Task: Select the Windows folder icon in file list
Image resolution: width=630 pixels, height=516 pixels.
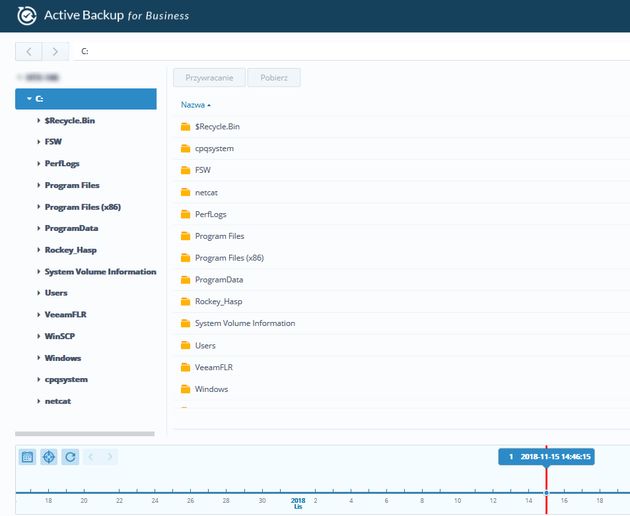Action: pos(185,389)
